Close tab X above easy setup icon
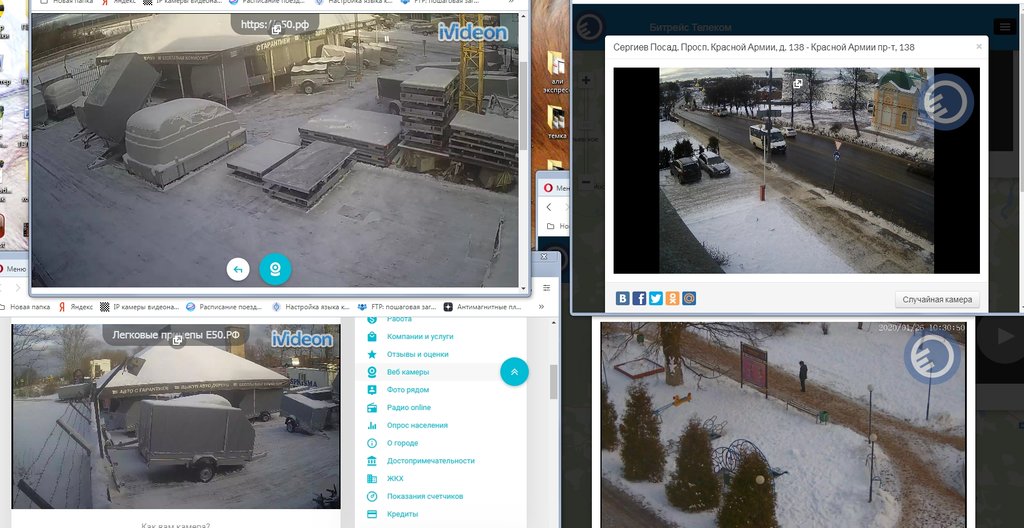 pos(544,257)
